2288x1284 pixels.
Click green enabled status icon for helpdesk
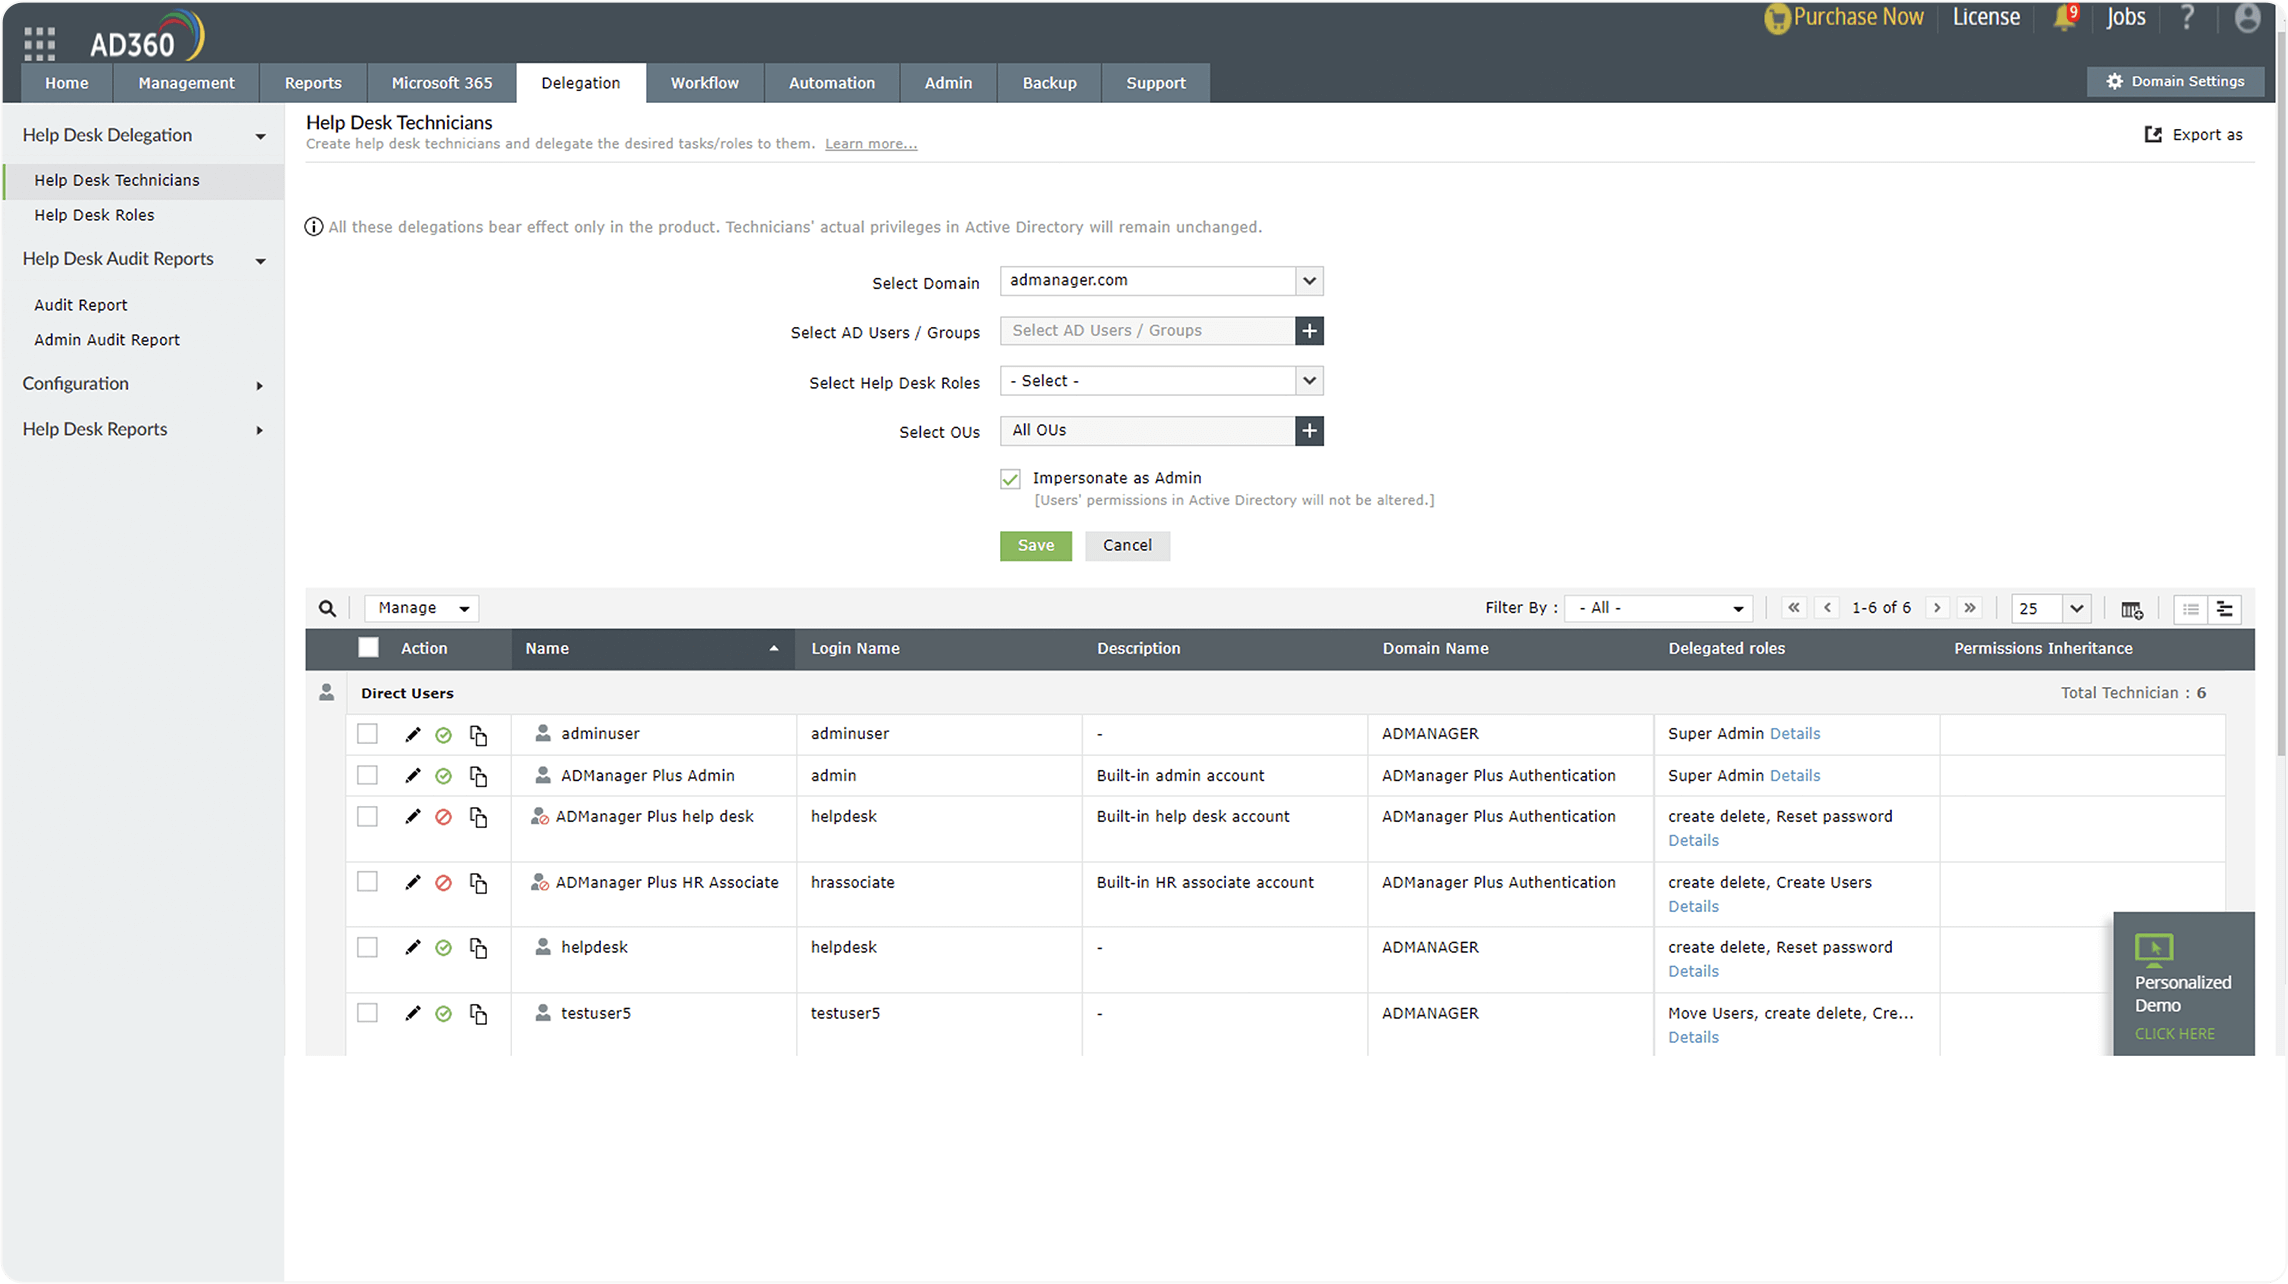pyautogui.click(x=443, y=948)
